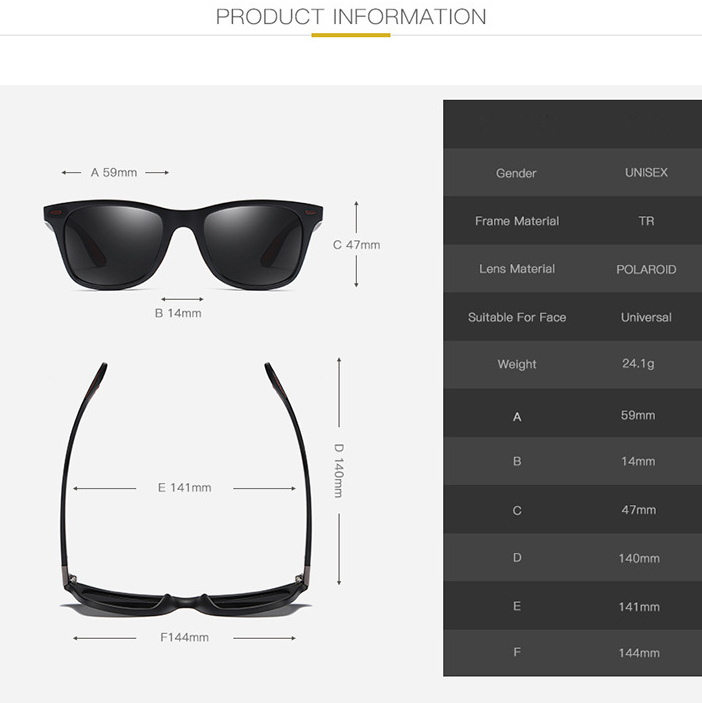Click the TR frame material value
702x703 pixels.
(x=646, y=221)
